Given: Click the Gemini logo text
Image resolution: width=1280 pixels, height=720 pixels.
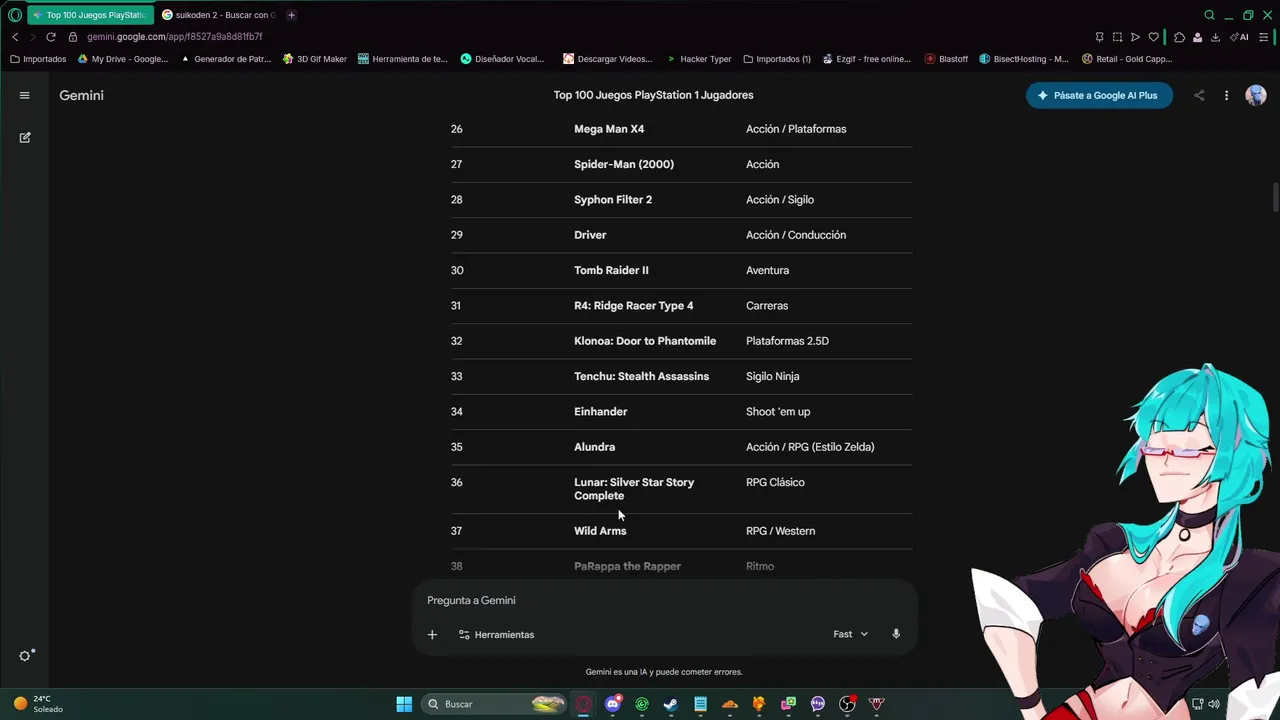Looking at the screenshot, I should [x=82, y=95].
